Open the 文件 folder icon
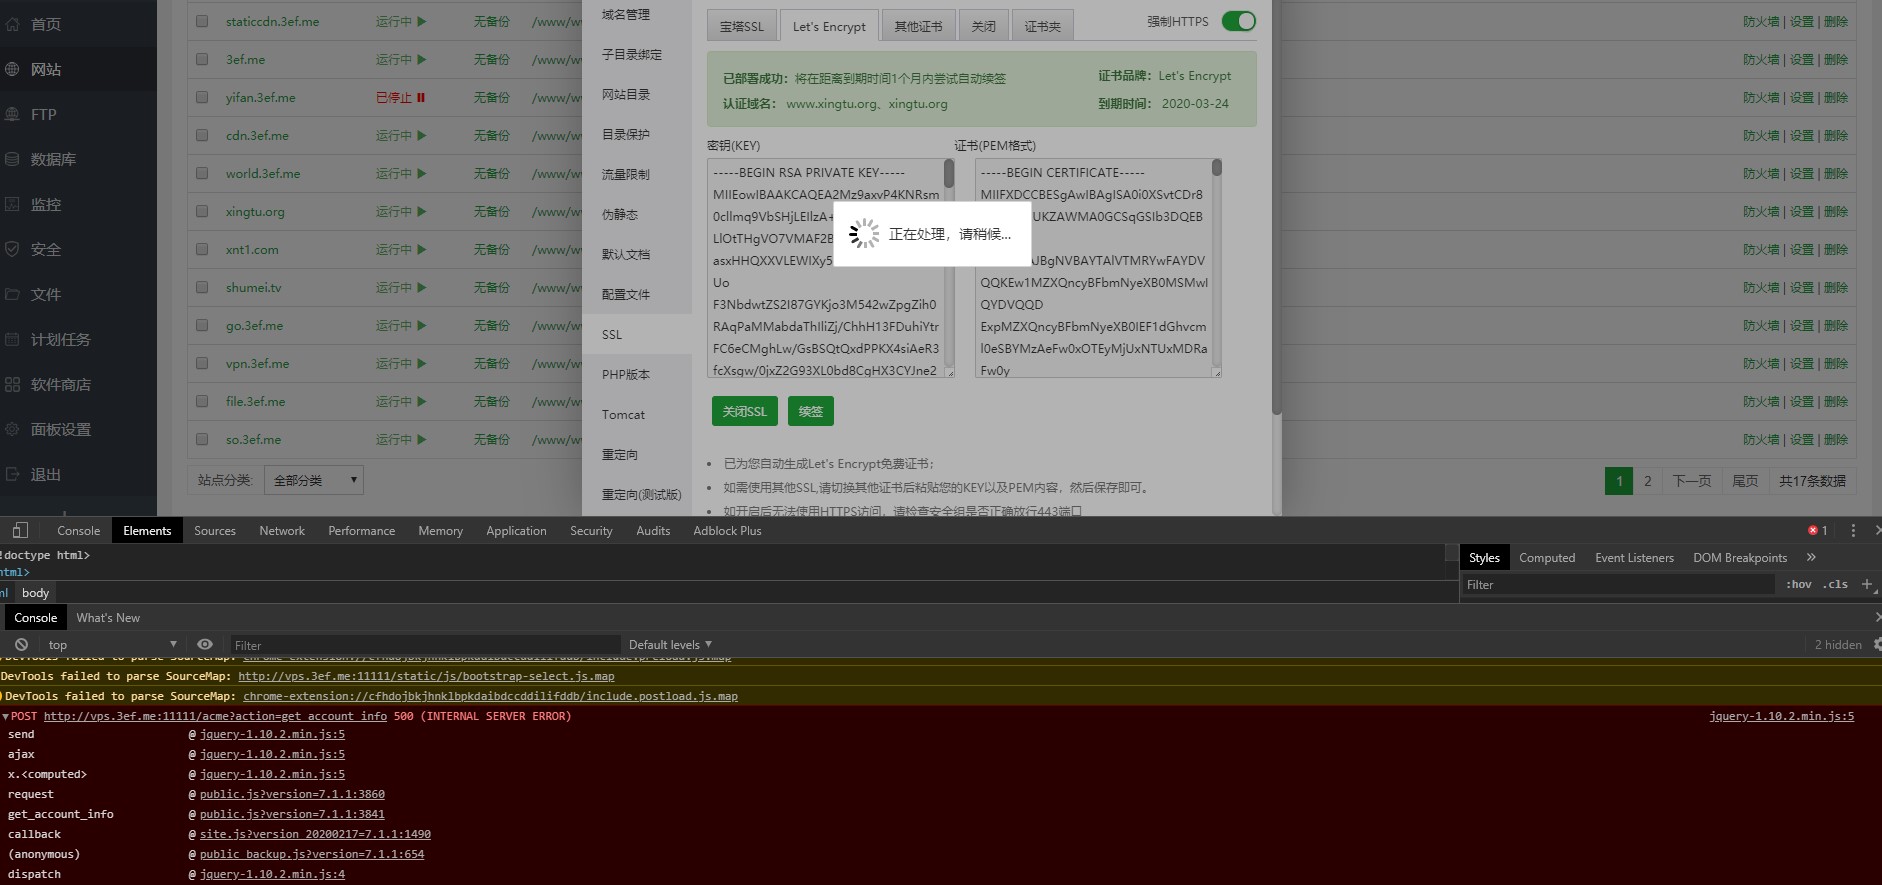 coord(13,294)
